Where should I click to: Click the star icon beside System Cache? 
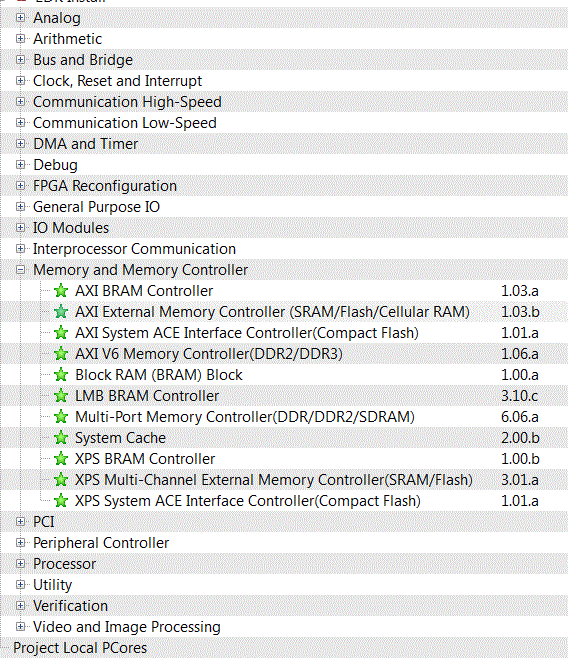coord(61,438)
